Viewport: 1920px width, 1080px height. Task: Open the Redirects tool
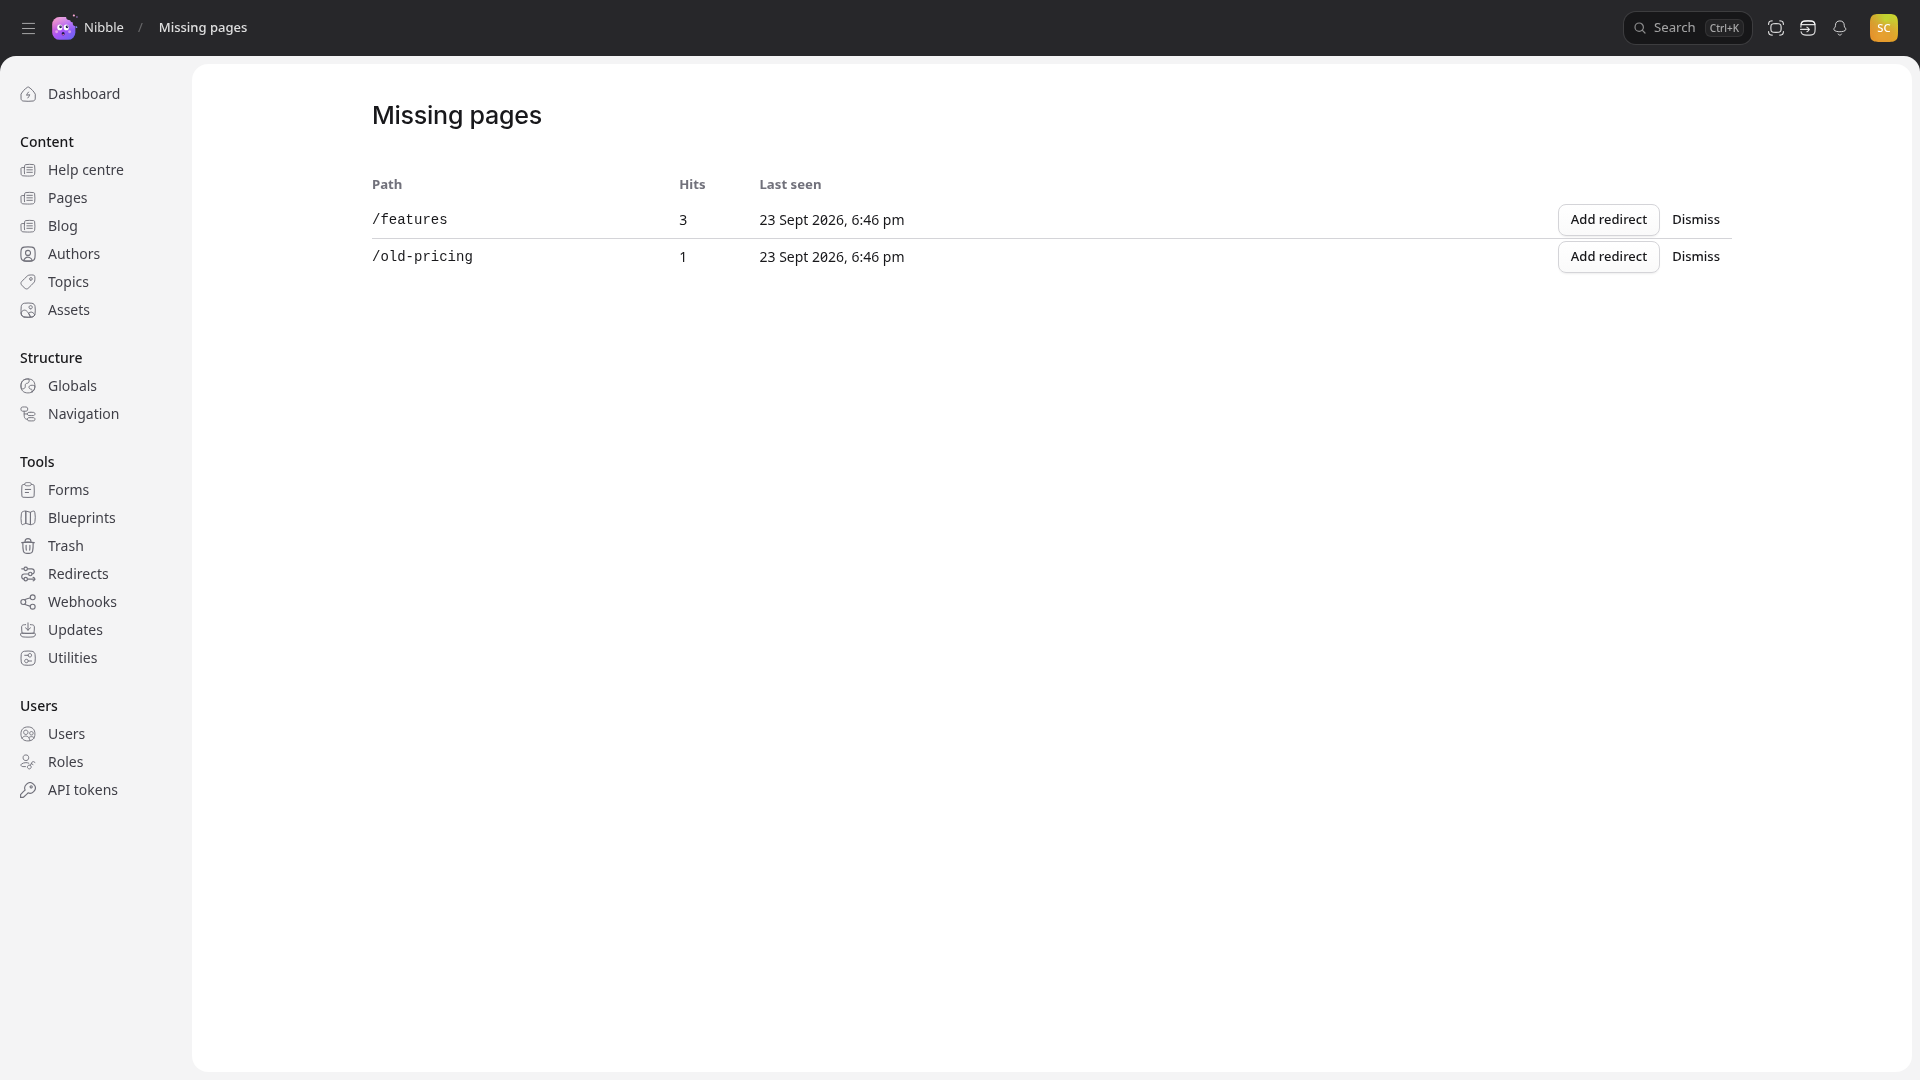78,574
